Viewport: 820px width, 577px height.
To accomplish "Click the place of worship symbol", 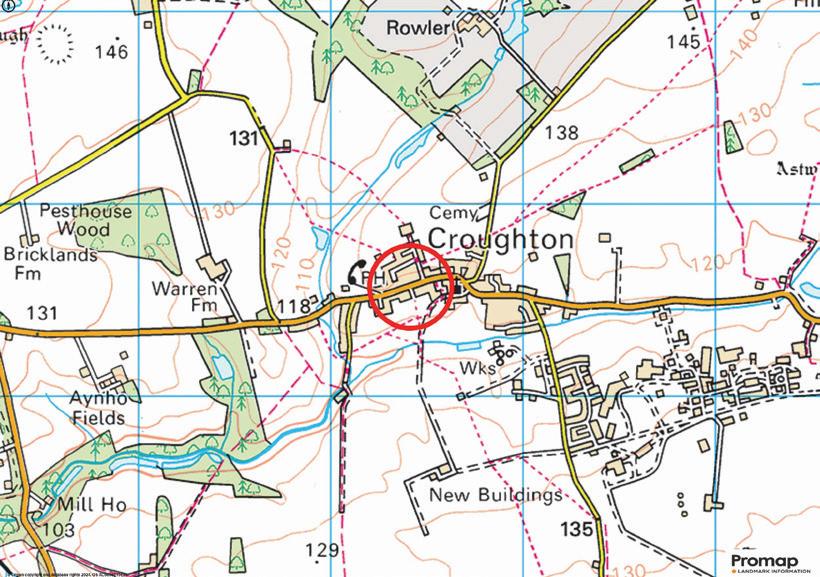I will tap(460, 287).
